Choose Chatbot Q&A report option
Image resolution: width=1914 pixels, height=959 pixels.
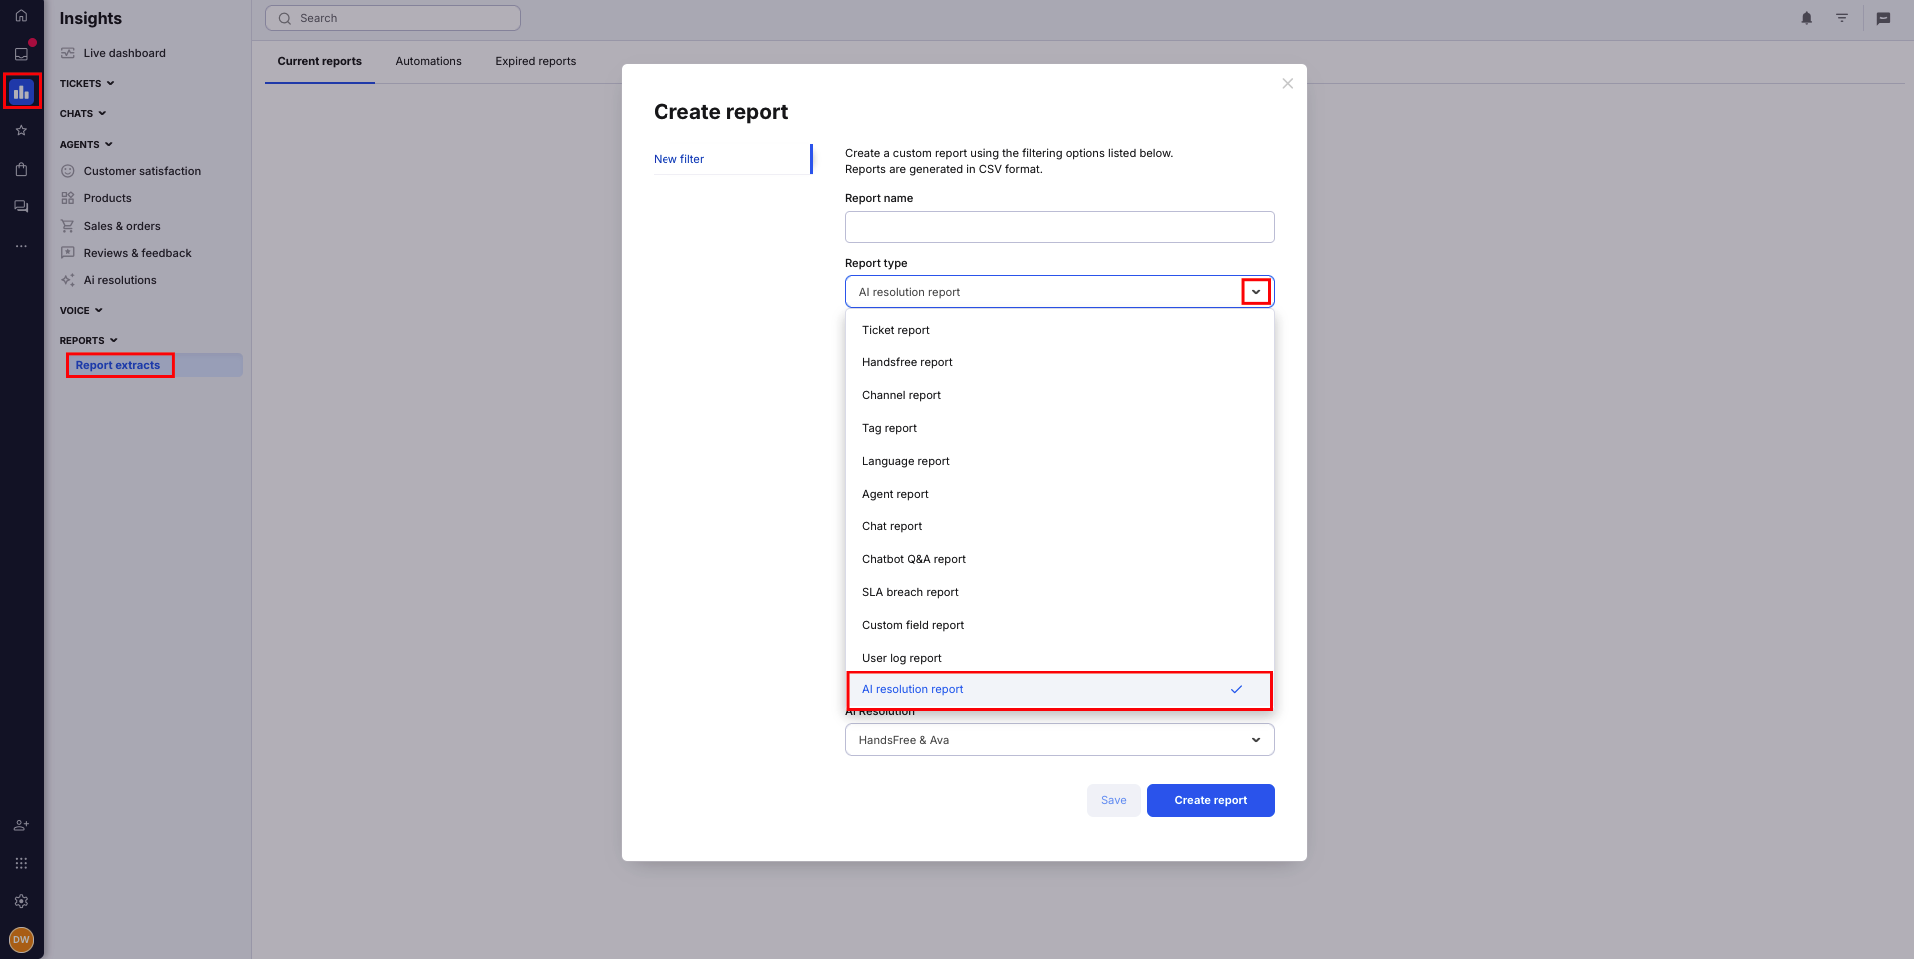pos(1060,559)
